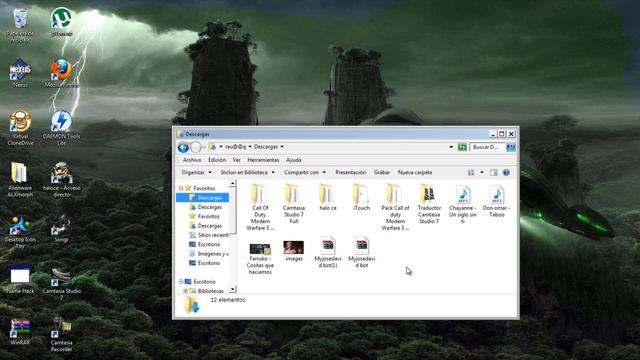Open the Ayuda menu

tap(293, 160)
